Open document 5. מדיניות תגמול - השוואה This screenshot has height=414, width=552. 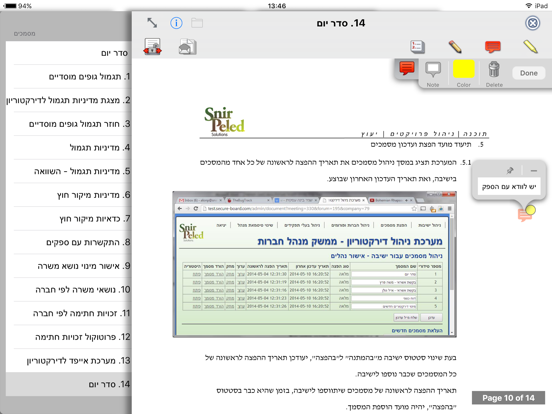point(68,171)
